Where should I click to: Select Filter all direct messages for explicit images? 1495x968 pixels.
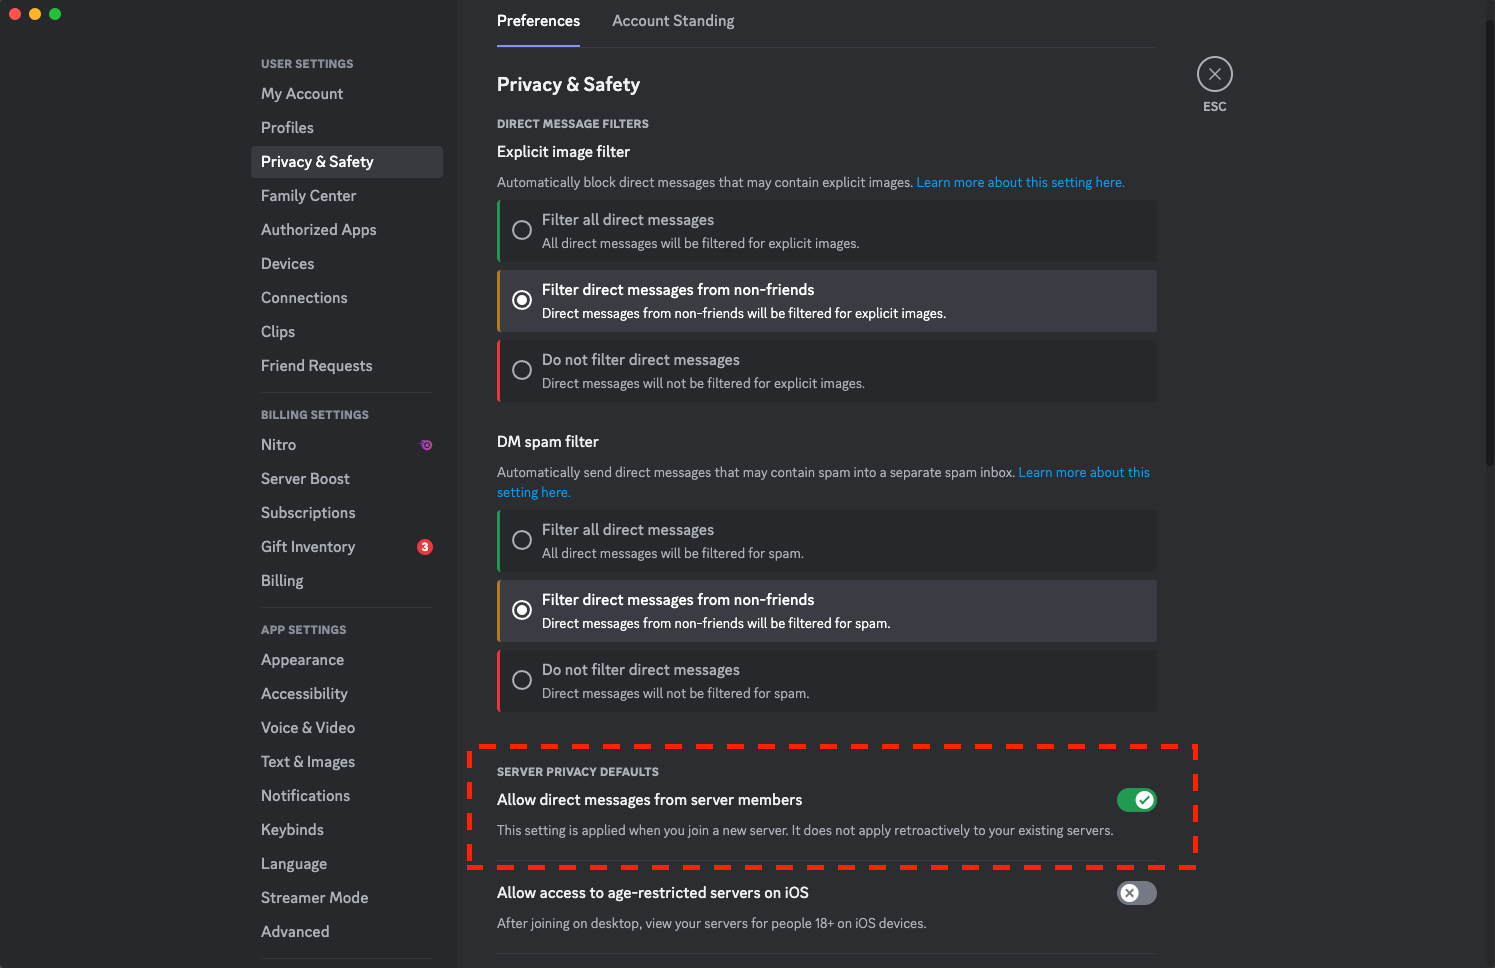click(827, 231)
